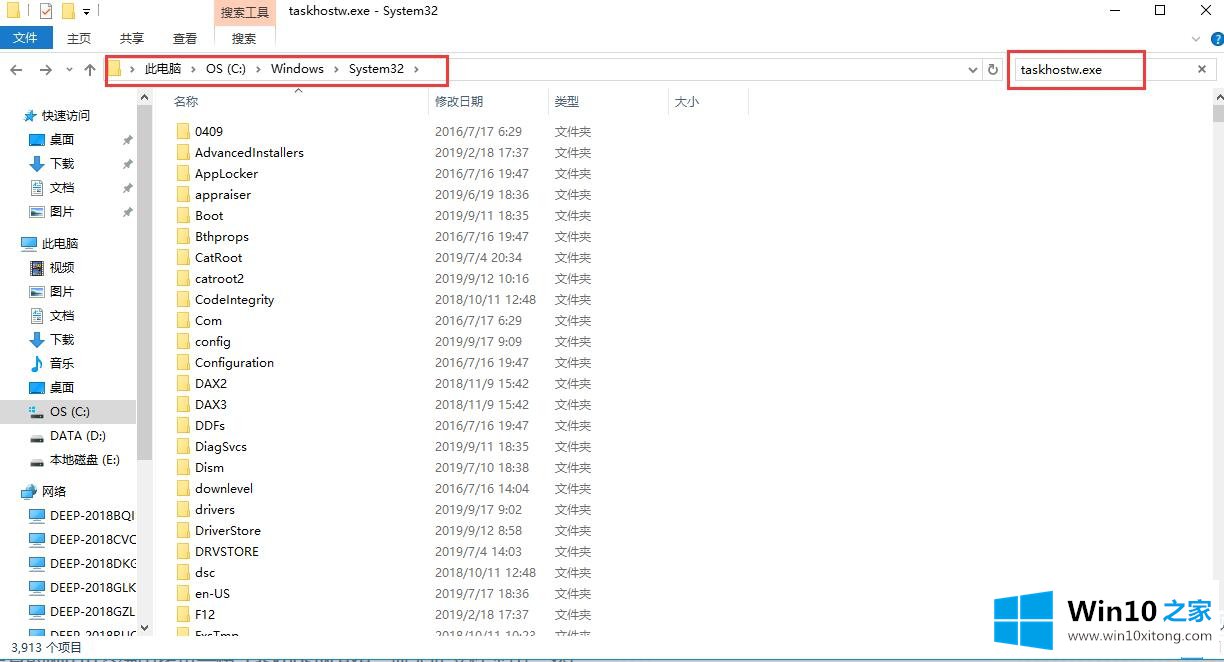Open pinned 桌面 under quick access
Screen dimensions: 1224x662
click(x=62, y=140)
